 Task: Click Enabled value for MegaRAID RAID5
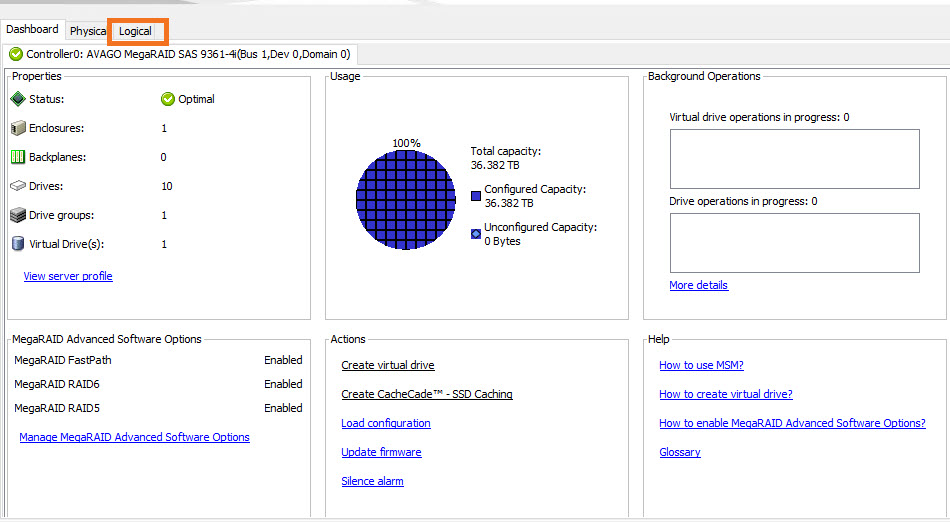283,409
